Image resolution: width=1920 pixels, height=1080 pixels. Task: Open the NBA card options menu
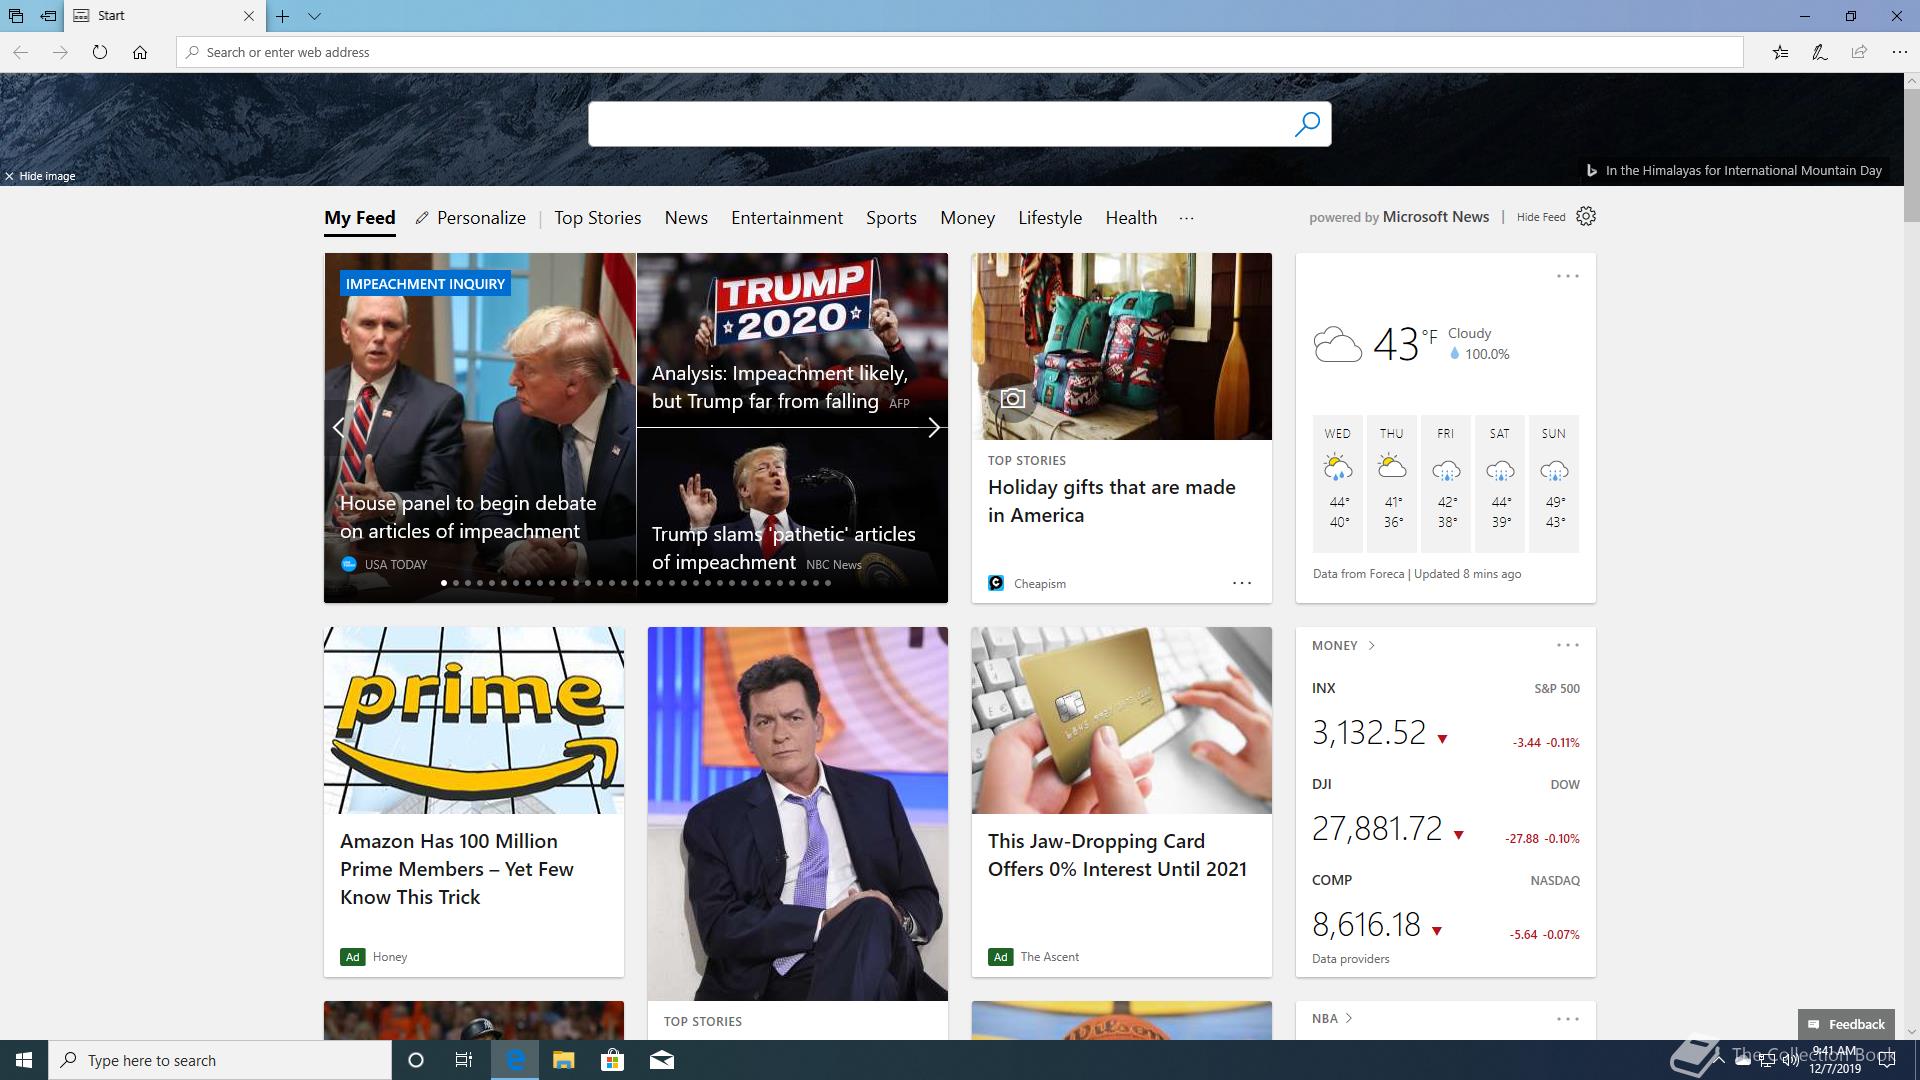click(x=1567, y=1019)
